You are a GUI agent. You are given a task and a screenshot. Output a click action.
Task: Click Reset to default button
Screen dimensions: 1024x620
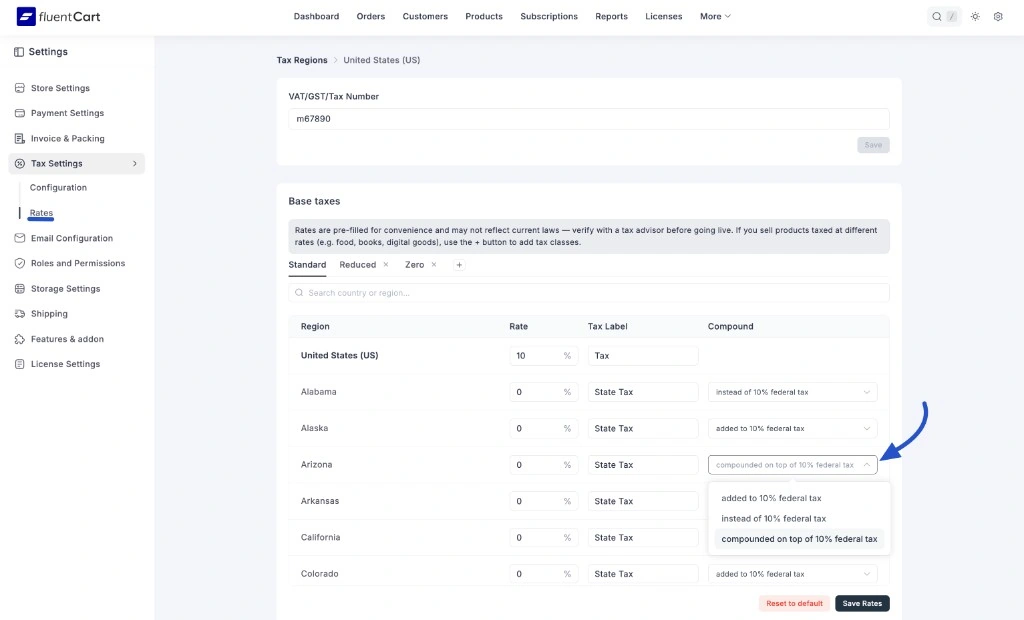794,603
